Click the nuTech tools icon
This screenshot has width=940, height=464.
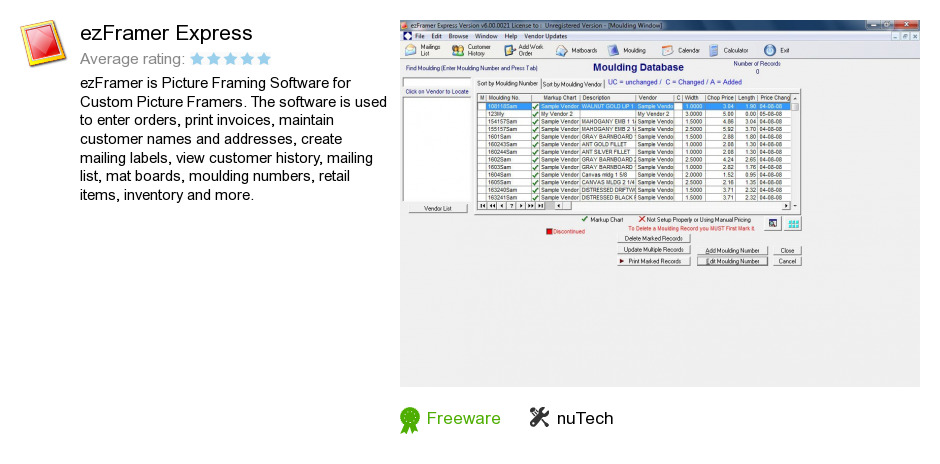click(539, 417)
